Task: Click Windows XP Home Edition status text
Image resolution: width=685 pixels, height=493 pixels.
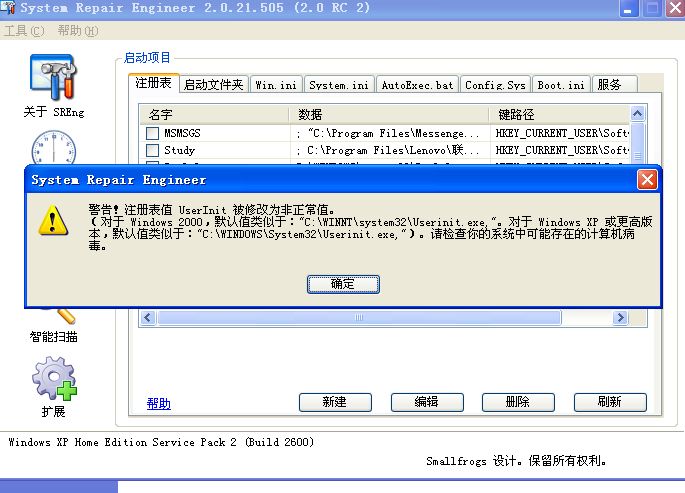Action: pos(161,442)
